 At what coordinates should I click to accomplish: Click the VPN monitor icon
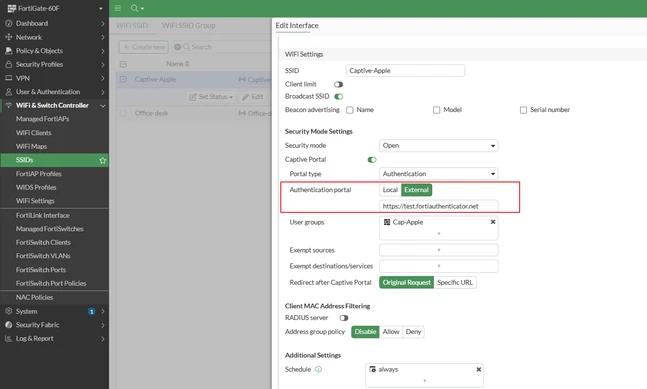pyautogui.click(x=8, y=78)
